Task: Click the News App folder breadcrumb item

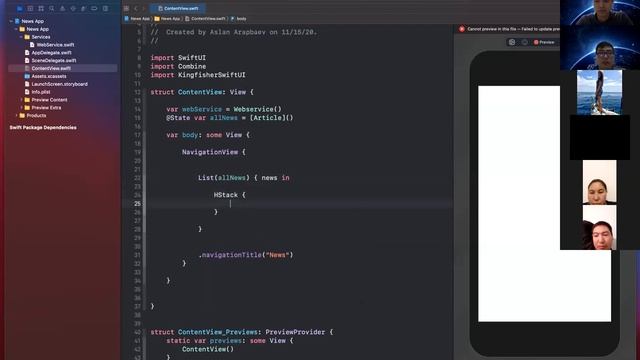Action: (x=167, y=19)
